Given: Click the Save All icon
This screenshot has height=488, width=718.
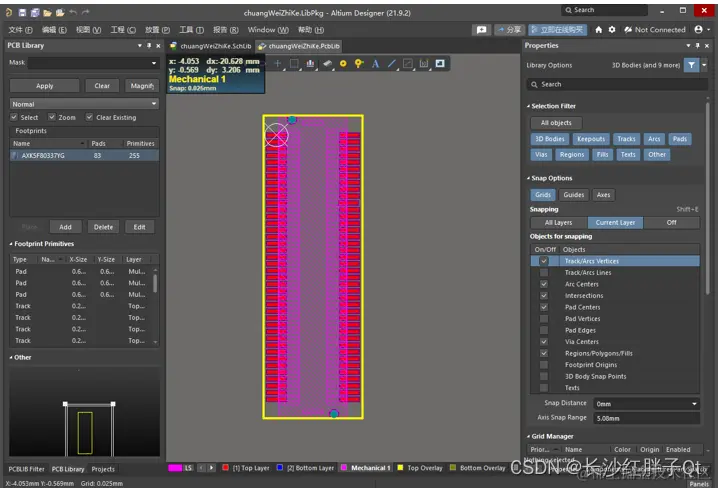Looking at the screenshot, I should point(35,12).
